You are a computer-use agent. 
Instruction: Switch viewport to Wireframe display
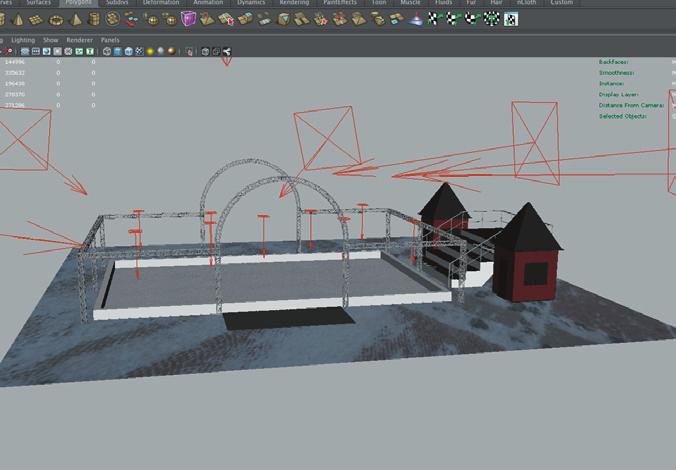point(107,52)
